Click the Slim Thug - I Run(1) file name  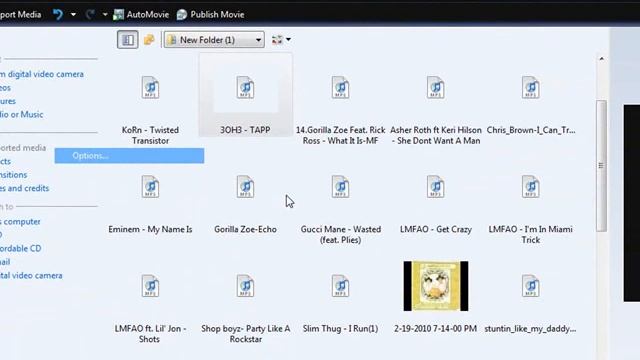click(x=340, y=329)
